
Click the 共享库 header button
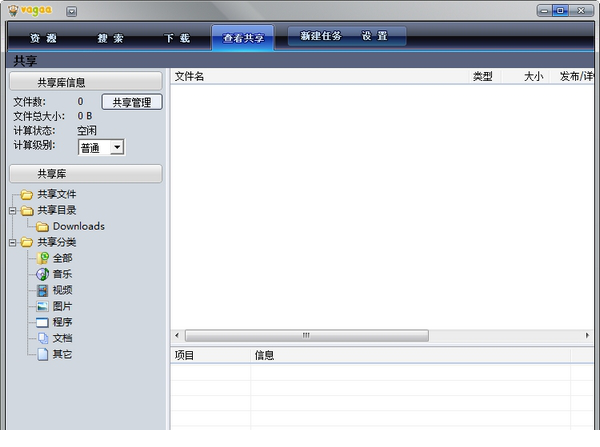pos(86,174)
